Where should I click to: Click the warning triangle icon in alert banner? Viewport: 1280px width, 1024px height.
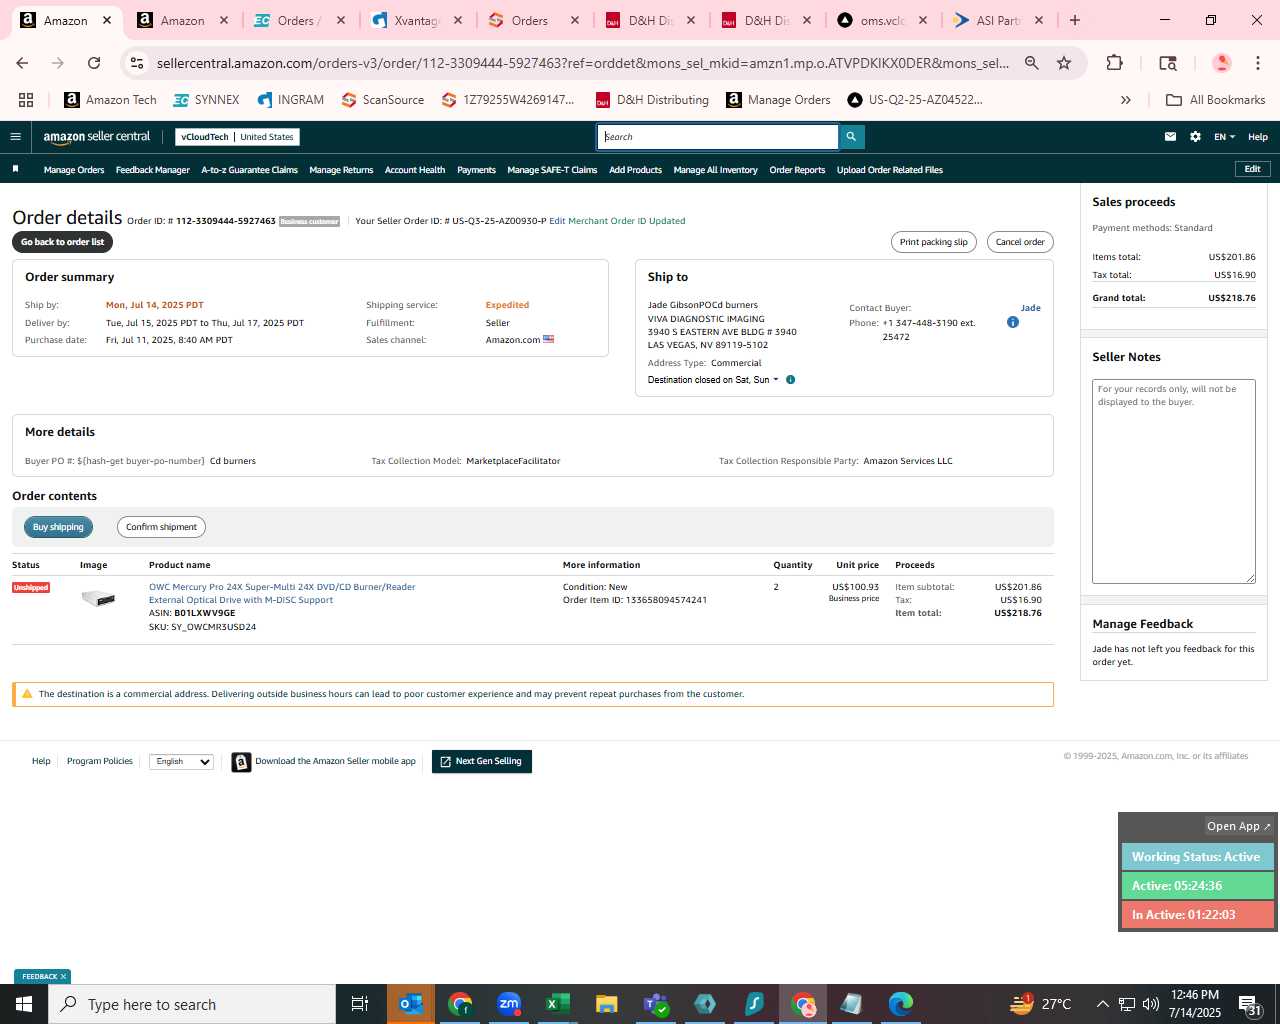27,694
